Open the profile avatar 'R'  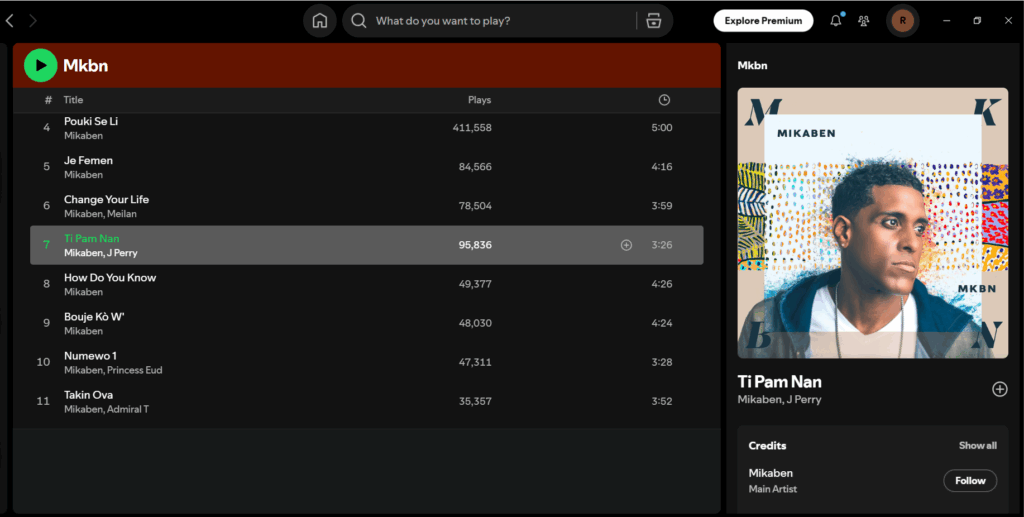[903, 21]
